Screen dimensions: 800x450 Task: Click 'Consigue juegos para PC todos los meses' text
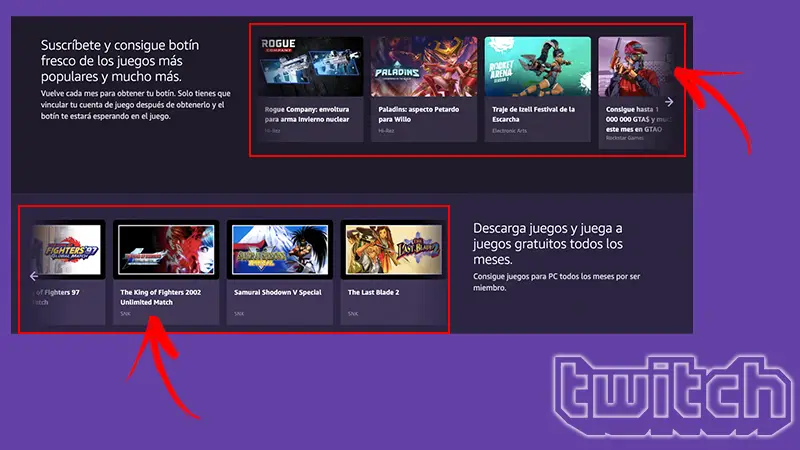(556, 282)
